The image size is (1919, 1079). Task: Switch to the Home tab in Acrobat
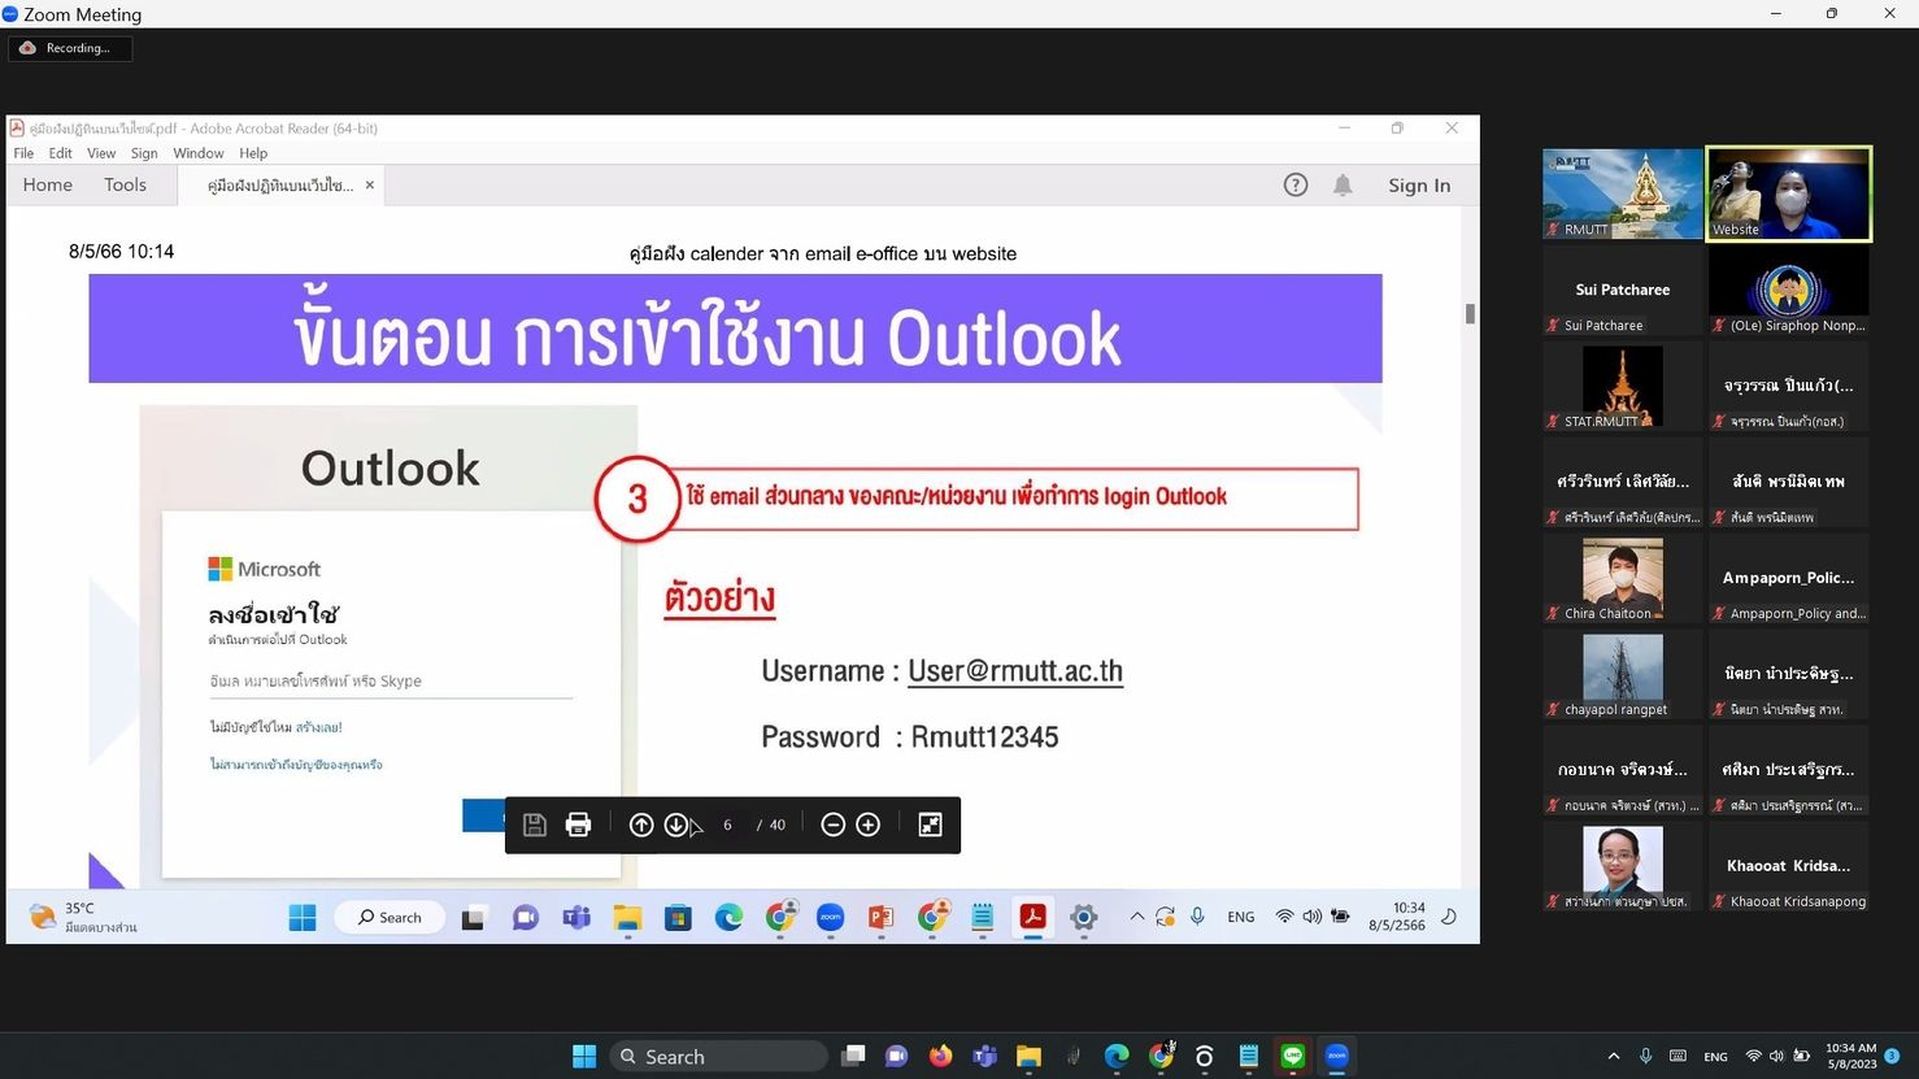[47, 185]
